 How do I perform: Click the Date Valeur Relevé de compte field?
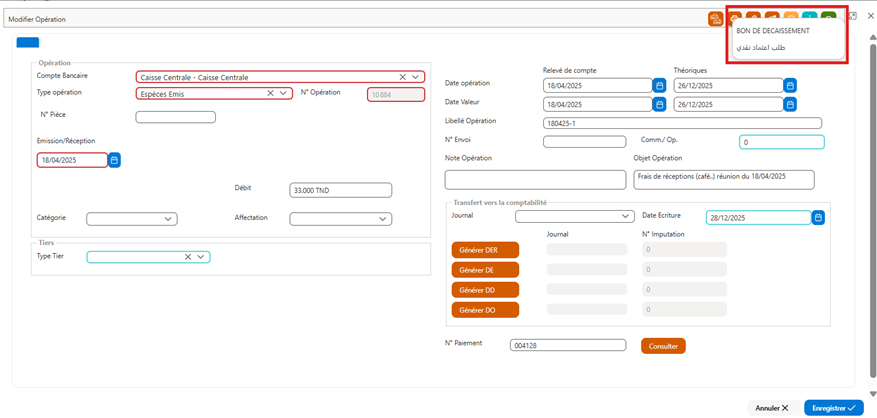click(597, 104)
